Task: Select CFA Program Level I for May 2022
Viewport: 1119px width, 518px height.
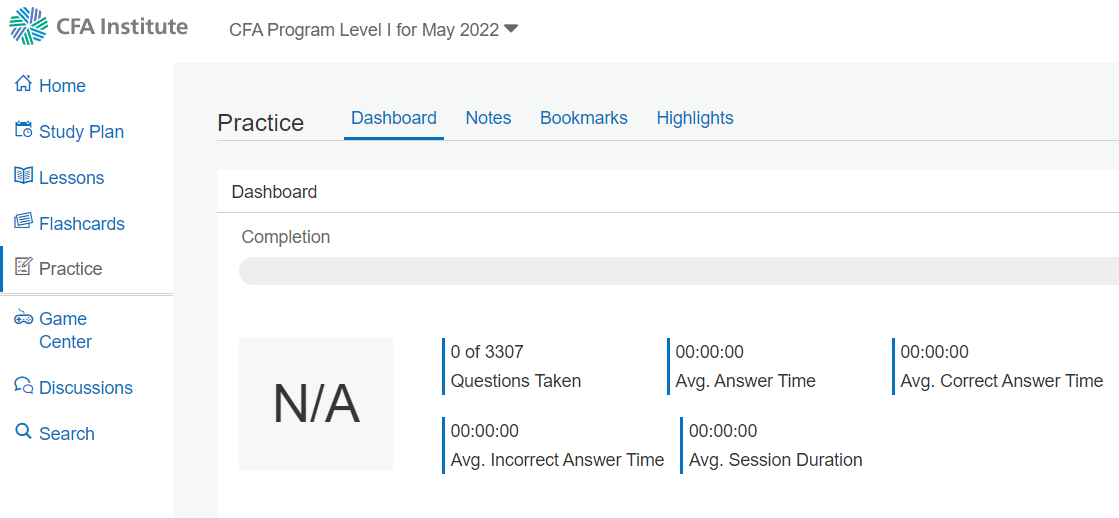Action: point(364,31)
